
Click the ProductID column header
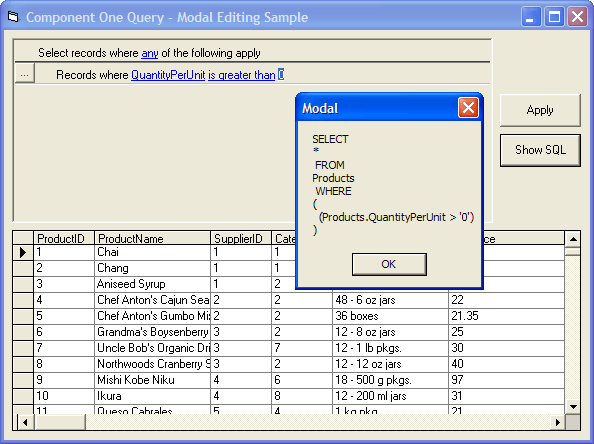click(x=64, y=239)
